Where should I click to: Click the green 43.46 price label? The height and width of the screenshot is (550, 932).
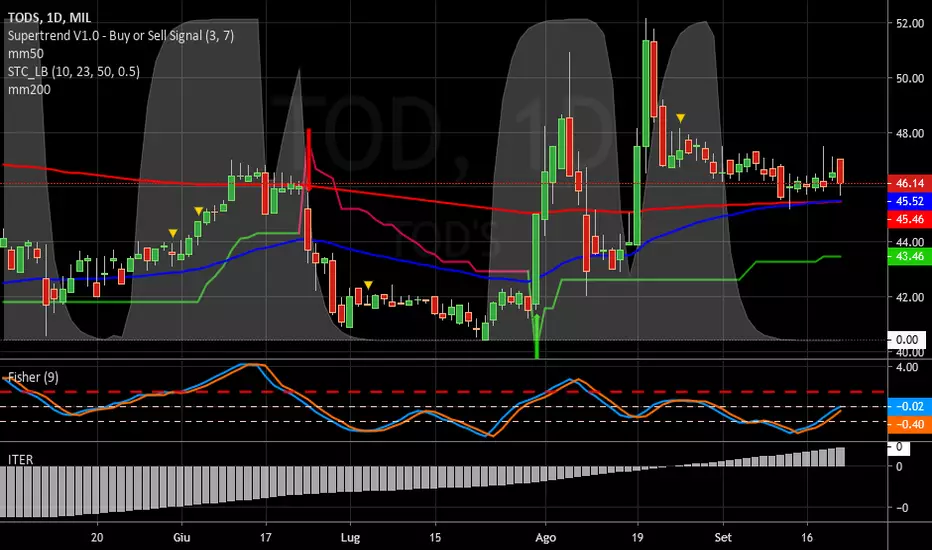909,256
